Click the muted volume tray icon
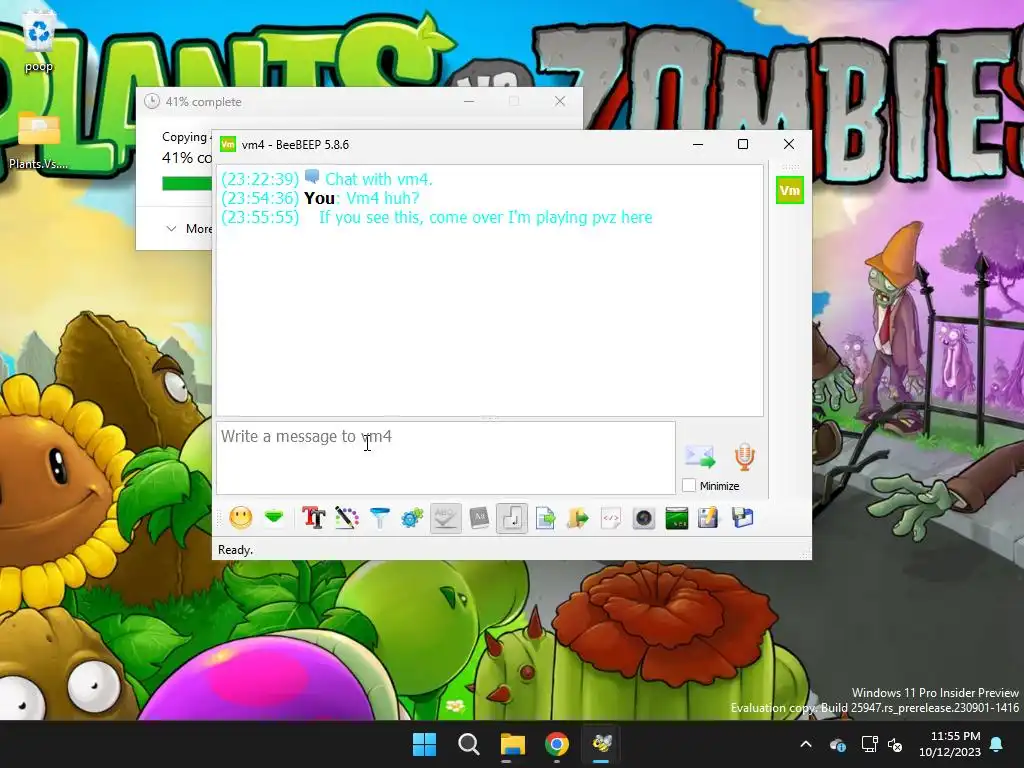 click(895, 744)
